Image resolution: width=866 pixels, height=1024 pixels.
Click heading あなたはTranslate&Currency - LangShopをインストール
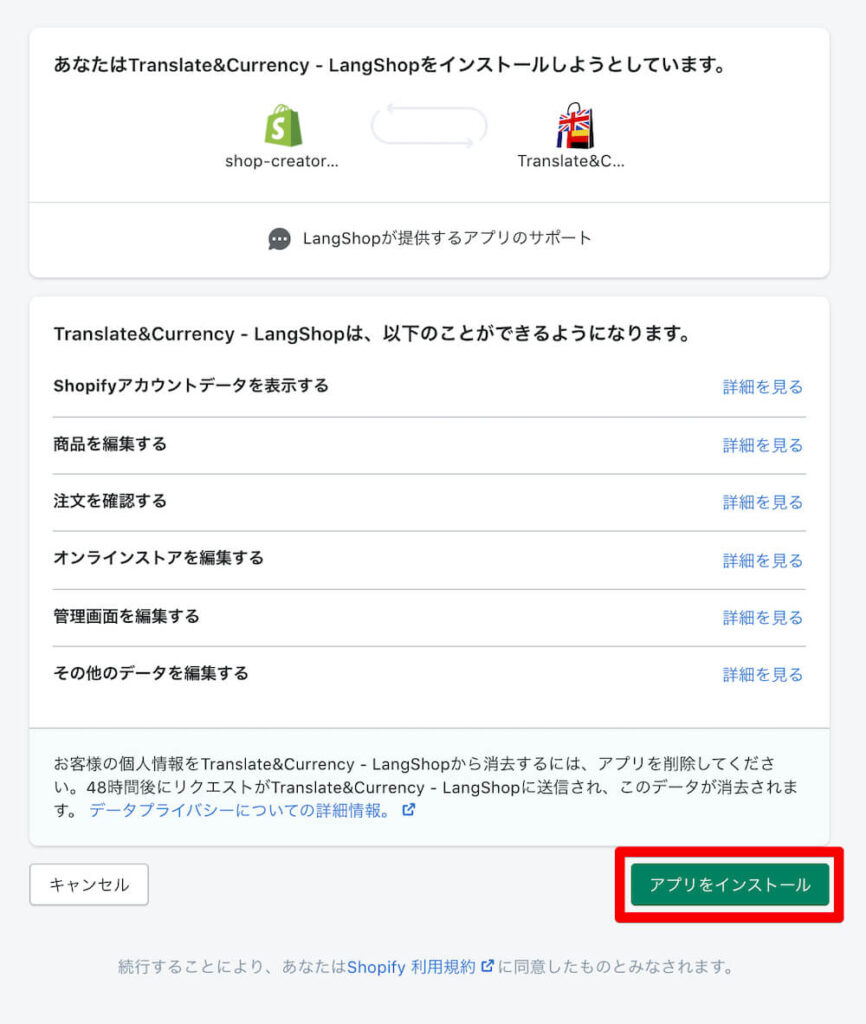point(389,65)
